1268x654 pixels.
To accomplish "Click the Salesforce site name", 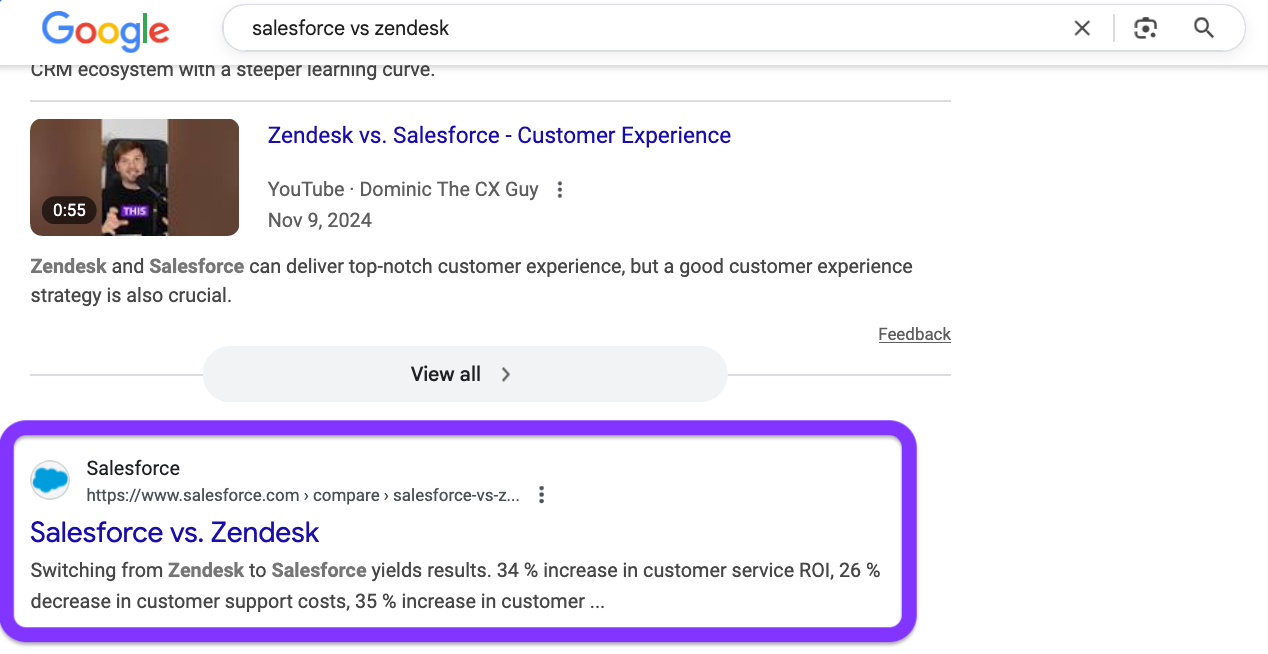I will pos(133,468).
